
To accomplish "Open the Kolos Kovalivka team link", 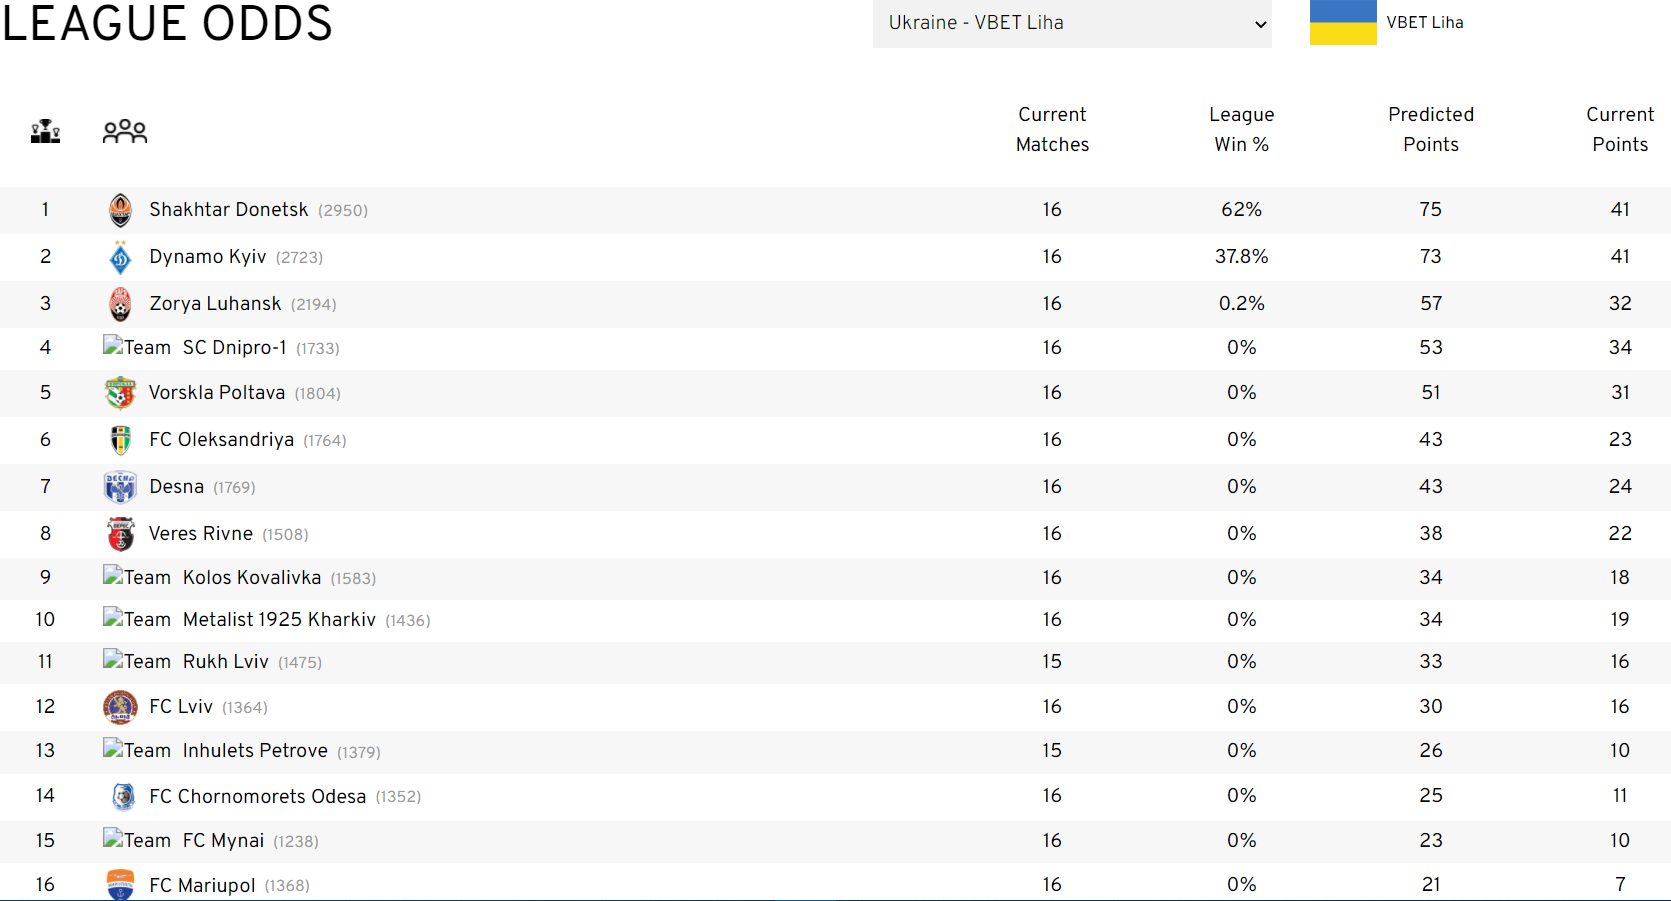I will pos(251,578).
